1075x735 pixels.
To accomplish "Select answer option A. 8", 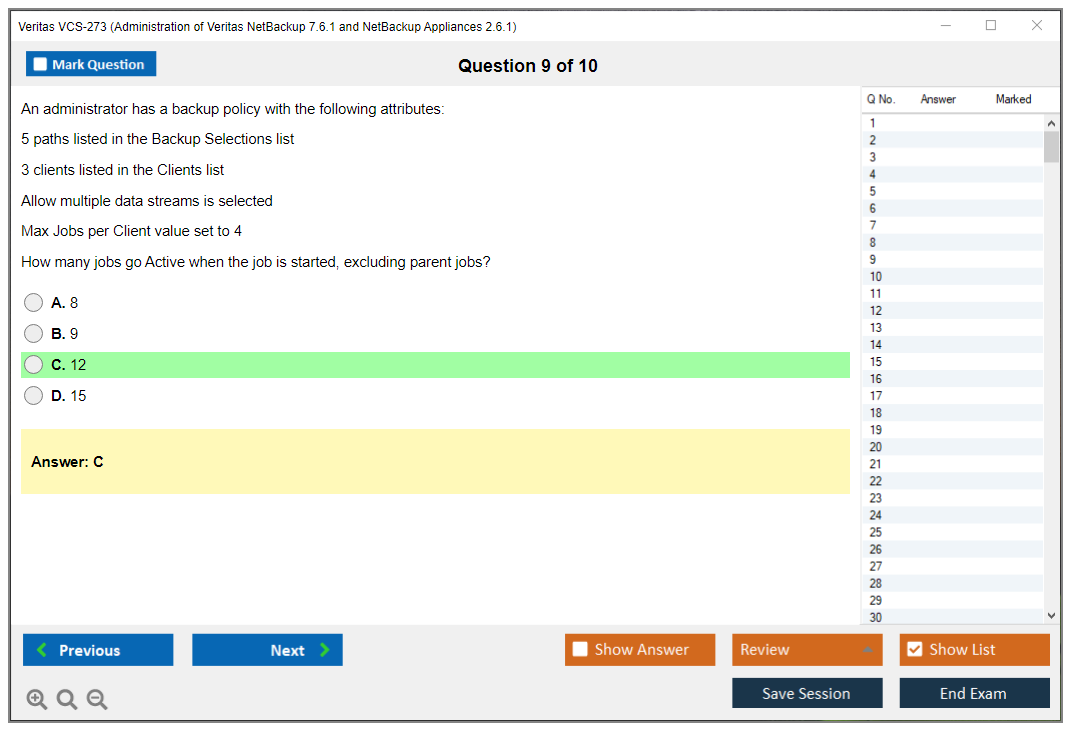I will point(34,303).
